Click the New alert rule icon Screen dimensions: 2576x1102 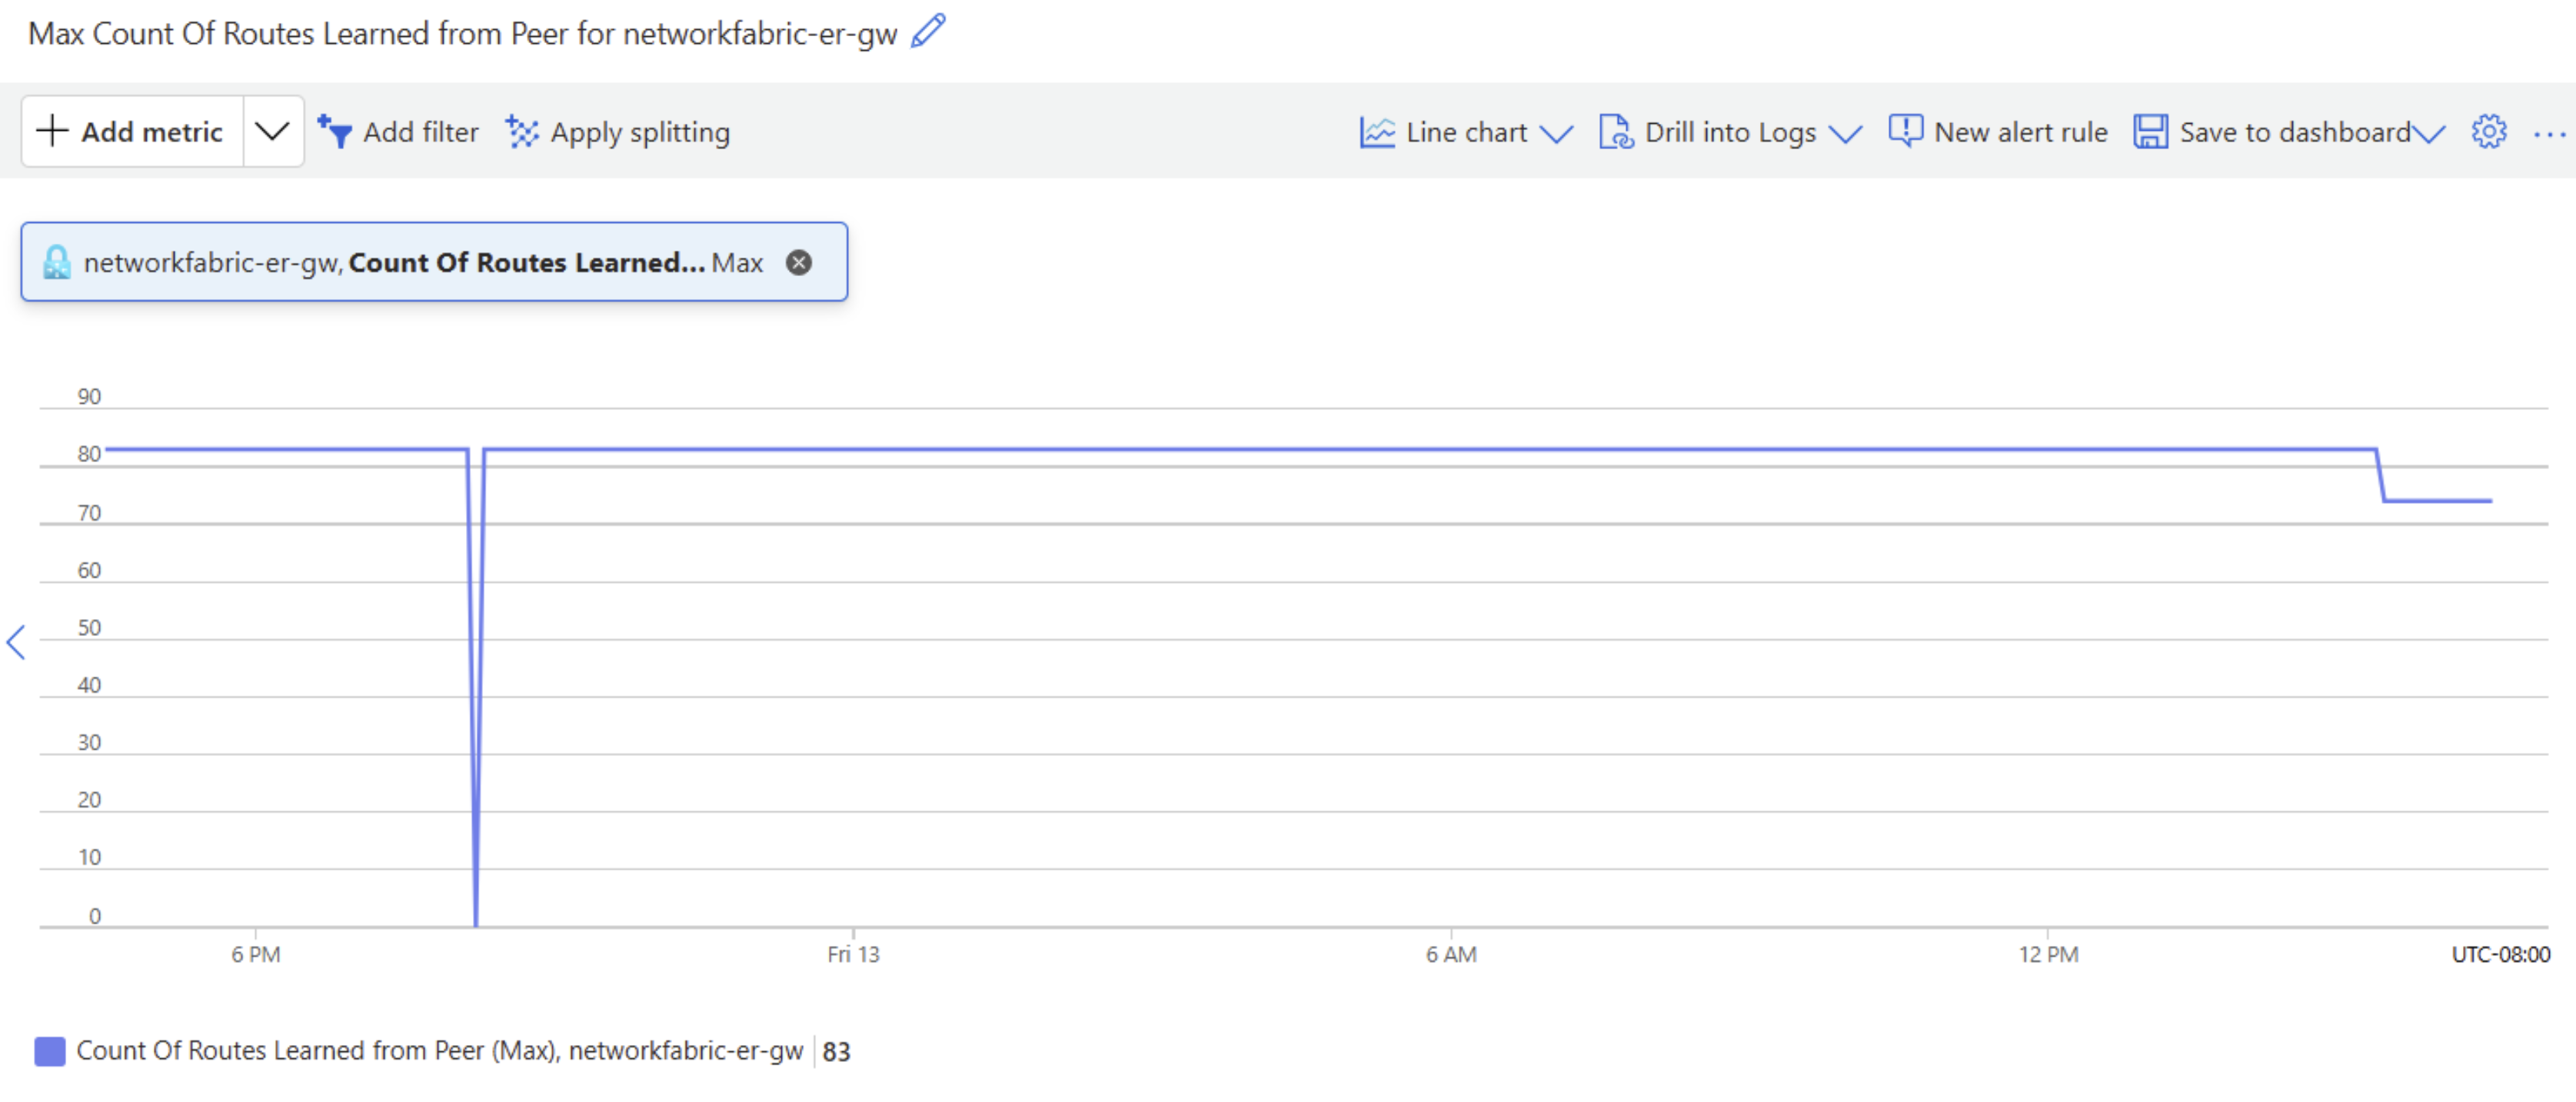pyautogui.click(x=1905, y=131)
